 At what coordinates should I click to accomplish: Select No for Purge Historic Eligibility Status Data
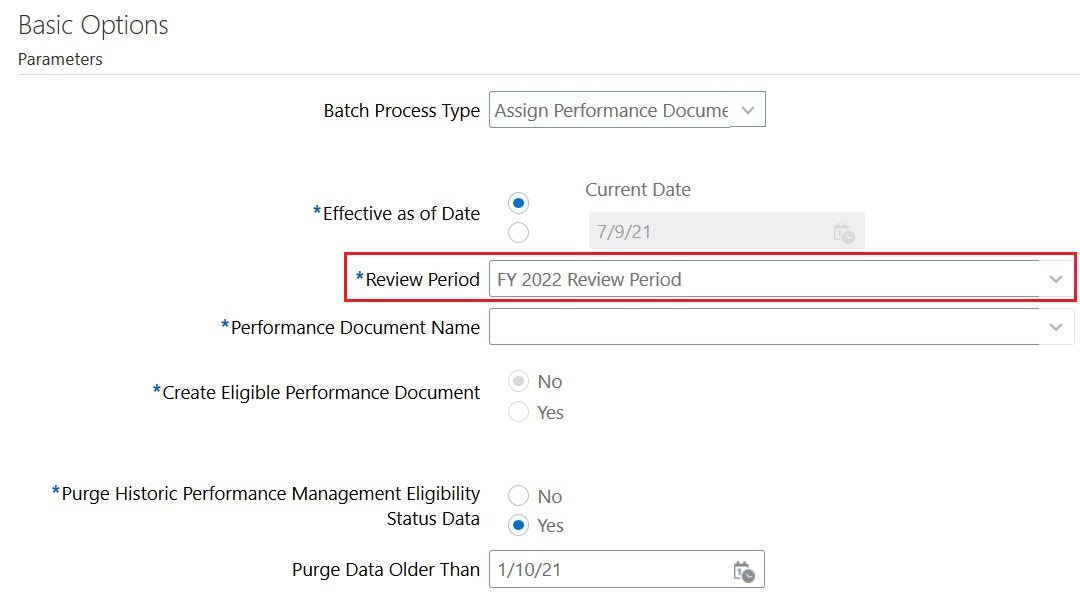coord(519,496)
